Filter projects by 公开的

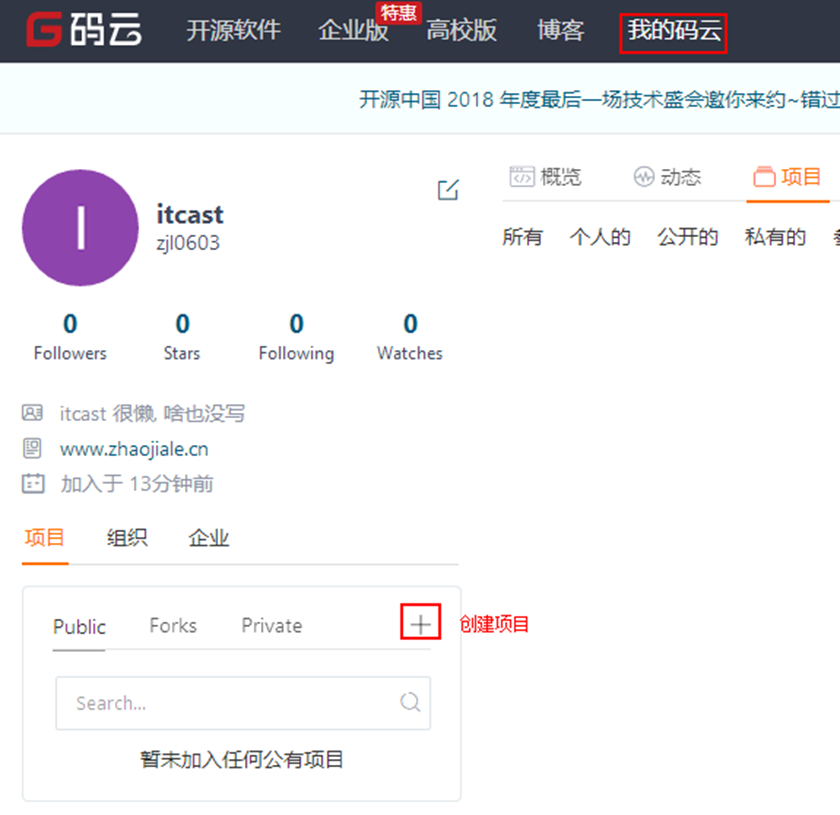pyautogui.click(x=688, y=236)
